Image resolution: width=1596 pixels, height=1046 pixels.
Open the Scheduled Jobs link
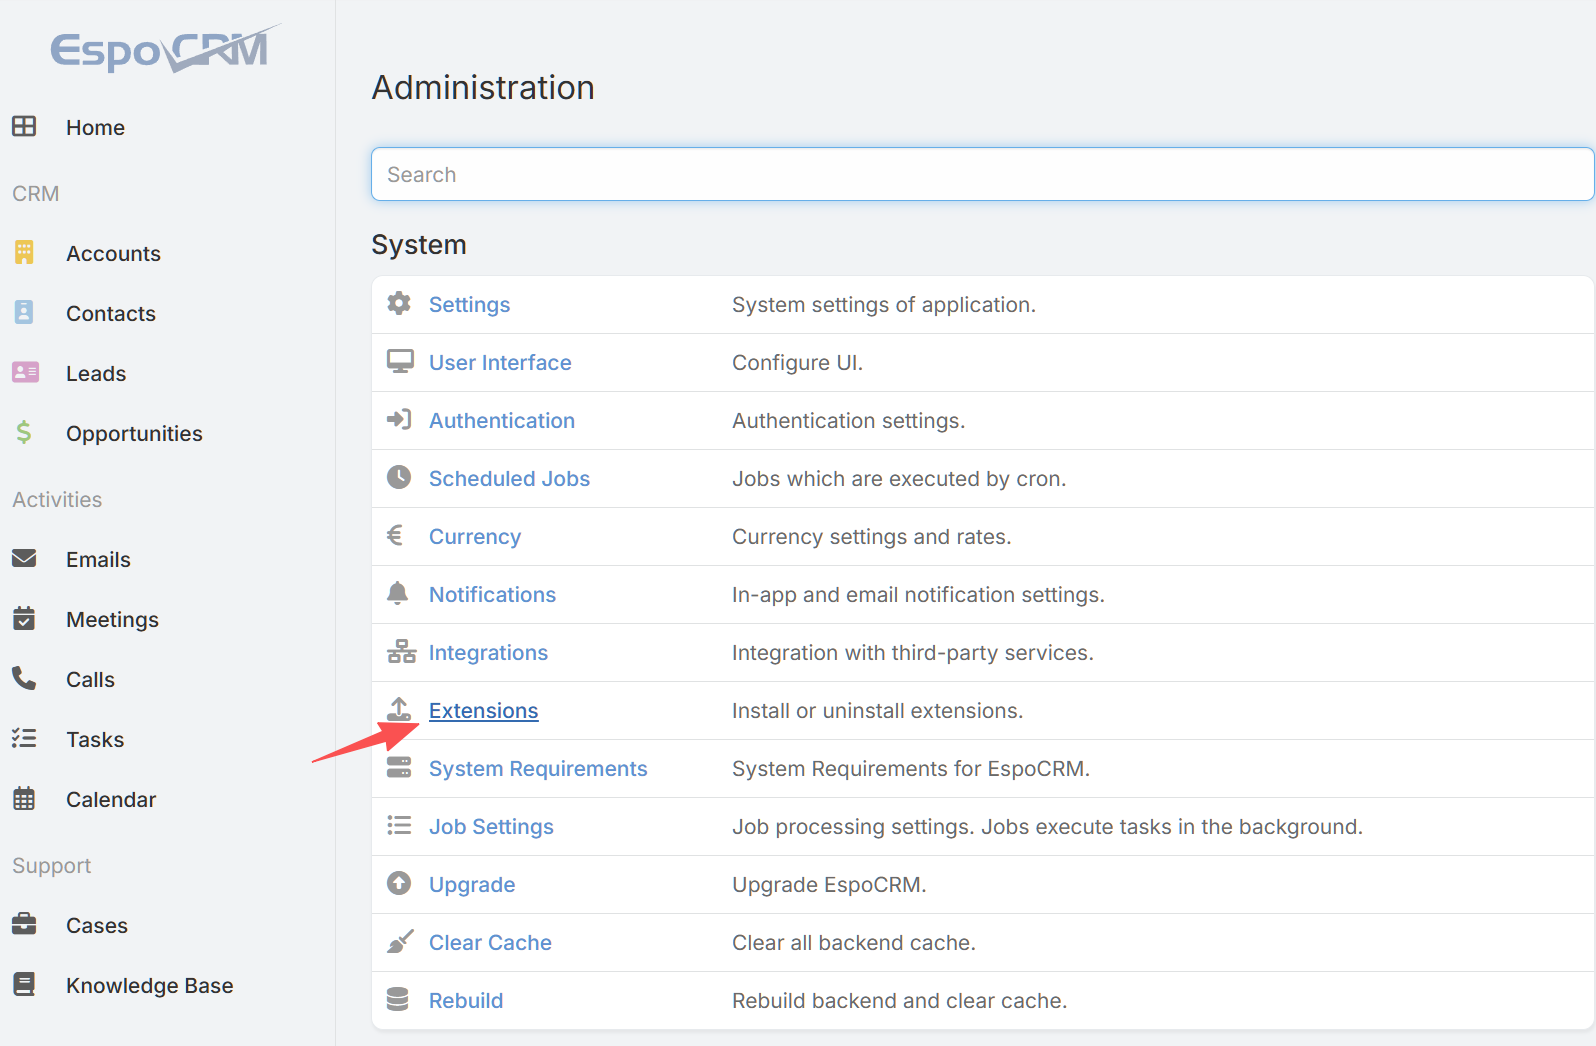[x=509, y=478]
